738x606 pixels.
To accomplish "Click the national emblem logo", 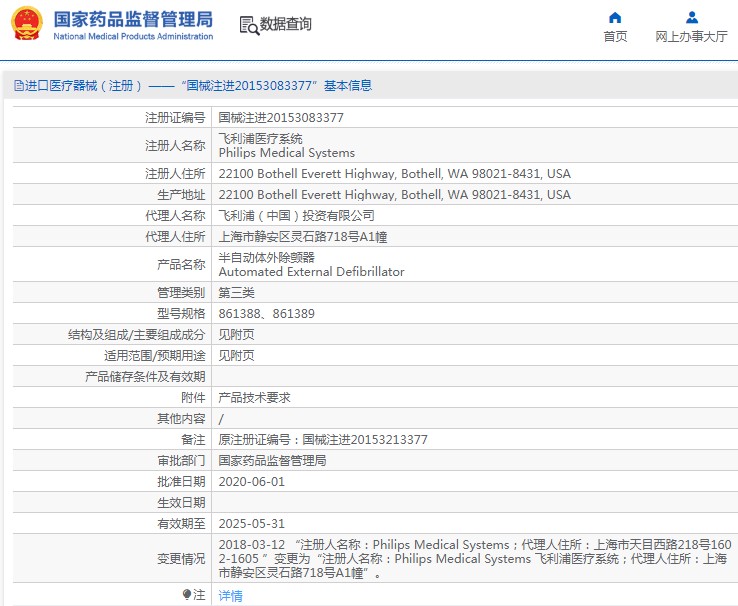I will click(27, 24).
